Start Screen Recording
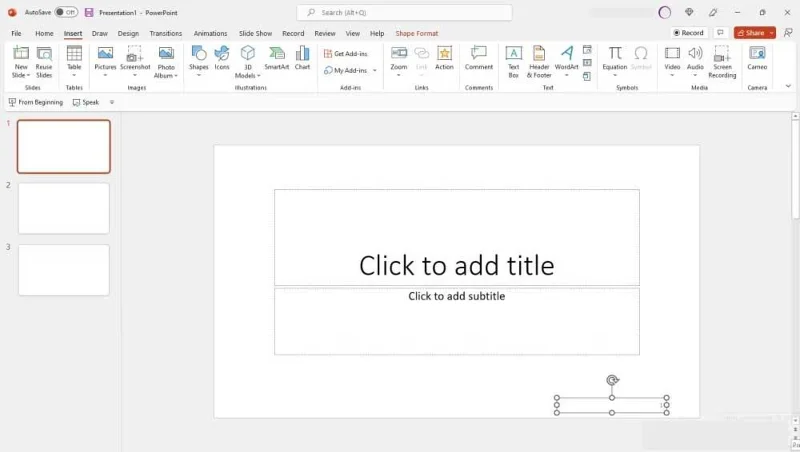 [x=722, y=62]
